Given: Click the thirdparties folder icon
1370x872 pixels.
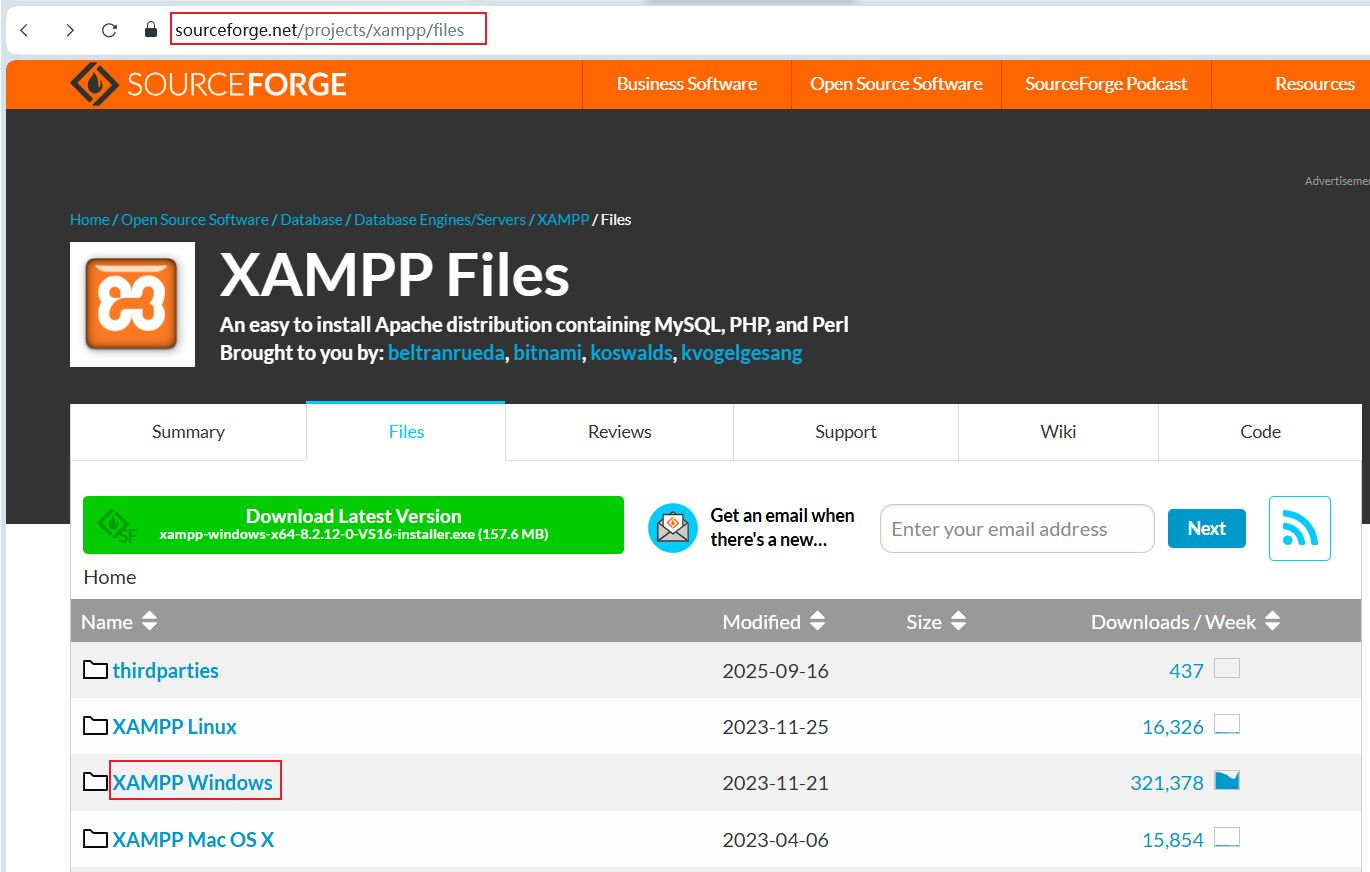Looking at the screenshot, I should [95, 670].
